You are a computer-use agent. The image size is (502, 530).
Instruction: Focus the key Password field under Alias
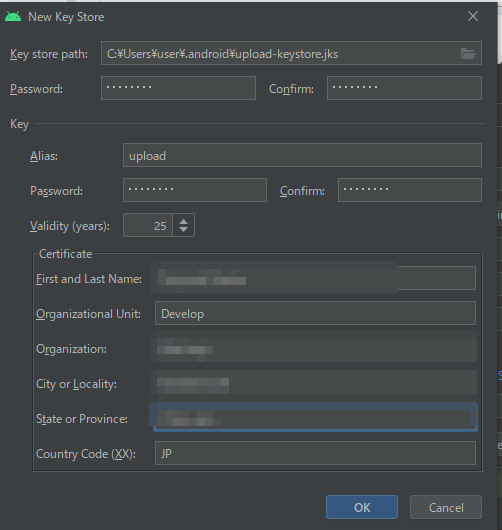click(195, 190)
